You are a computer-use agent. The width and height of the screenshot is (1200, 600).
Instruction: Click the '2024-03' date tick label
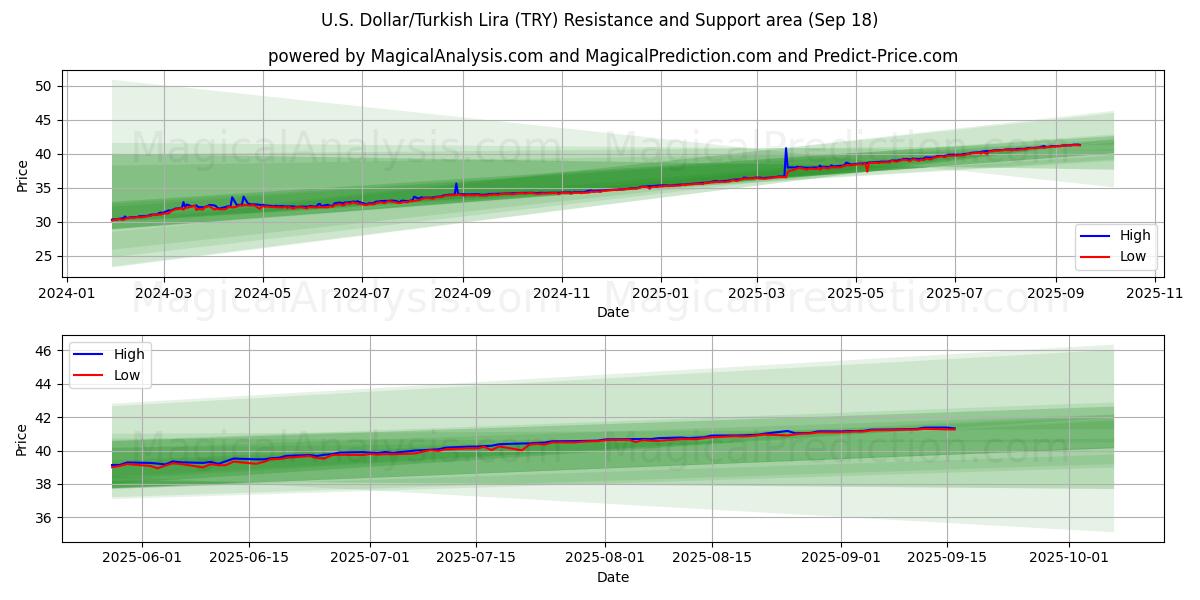(164, 293)
